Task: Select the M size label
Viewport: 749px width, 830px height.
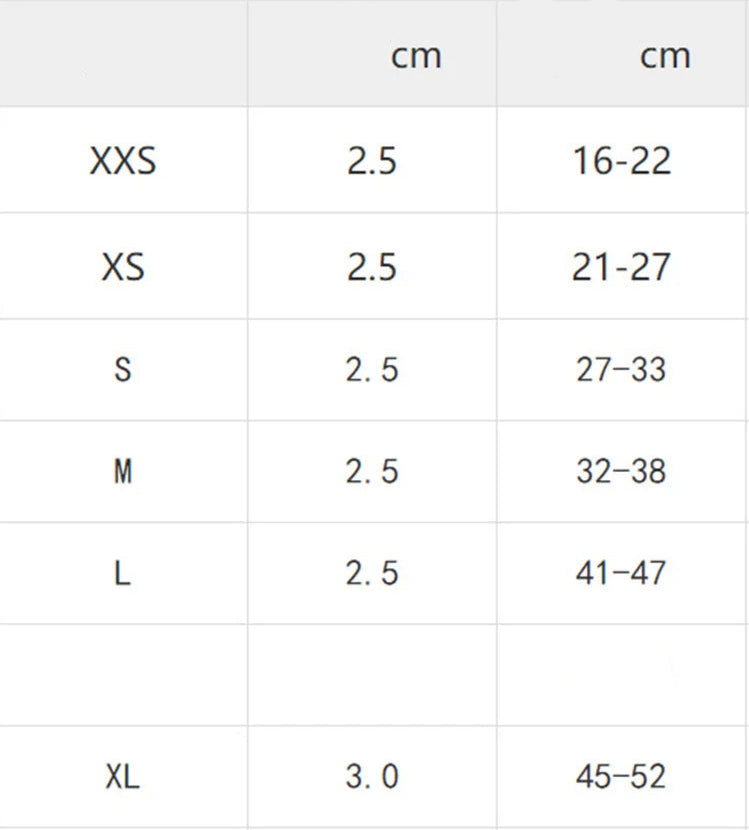Action: point(123,471)
